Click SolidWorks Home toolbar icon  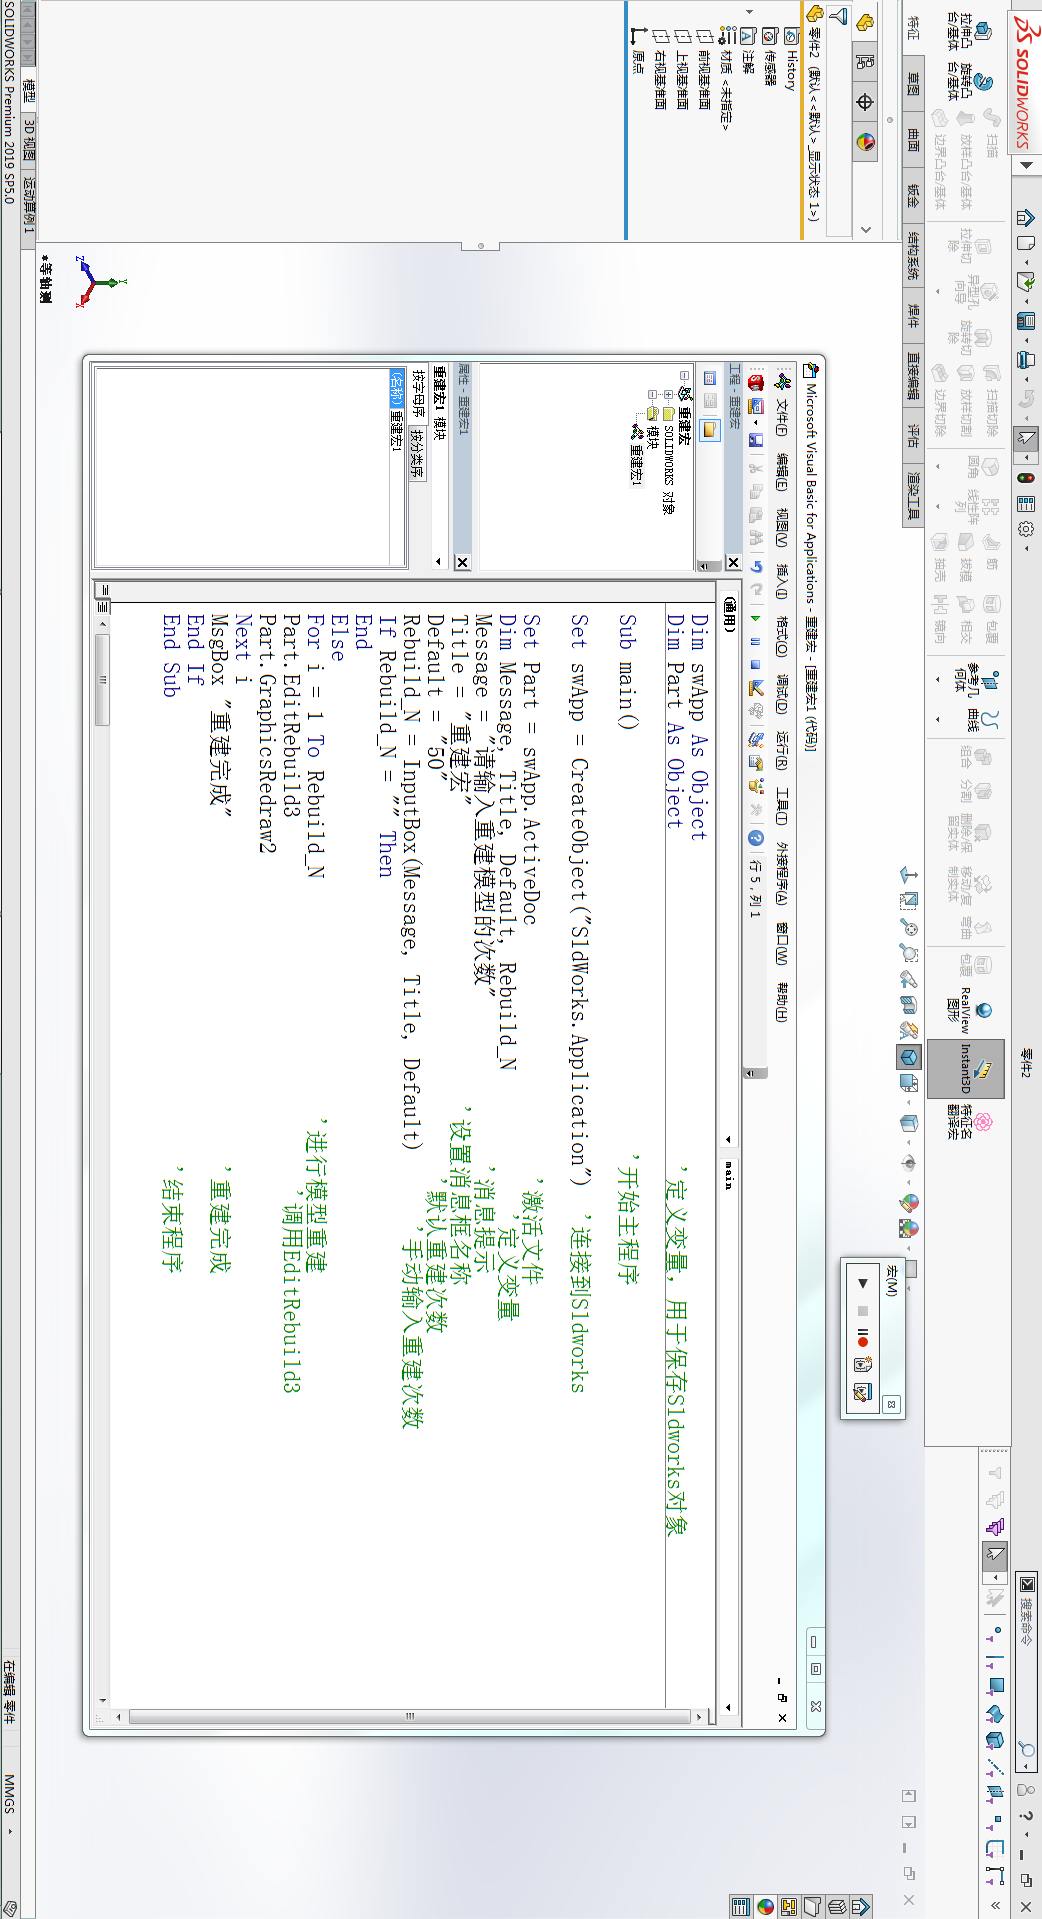pos(1025,217)
